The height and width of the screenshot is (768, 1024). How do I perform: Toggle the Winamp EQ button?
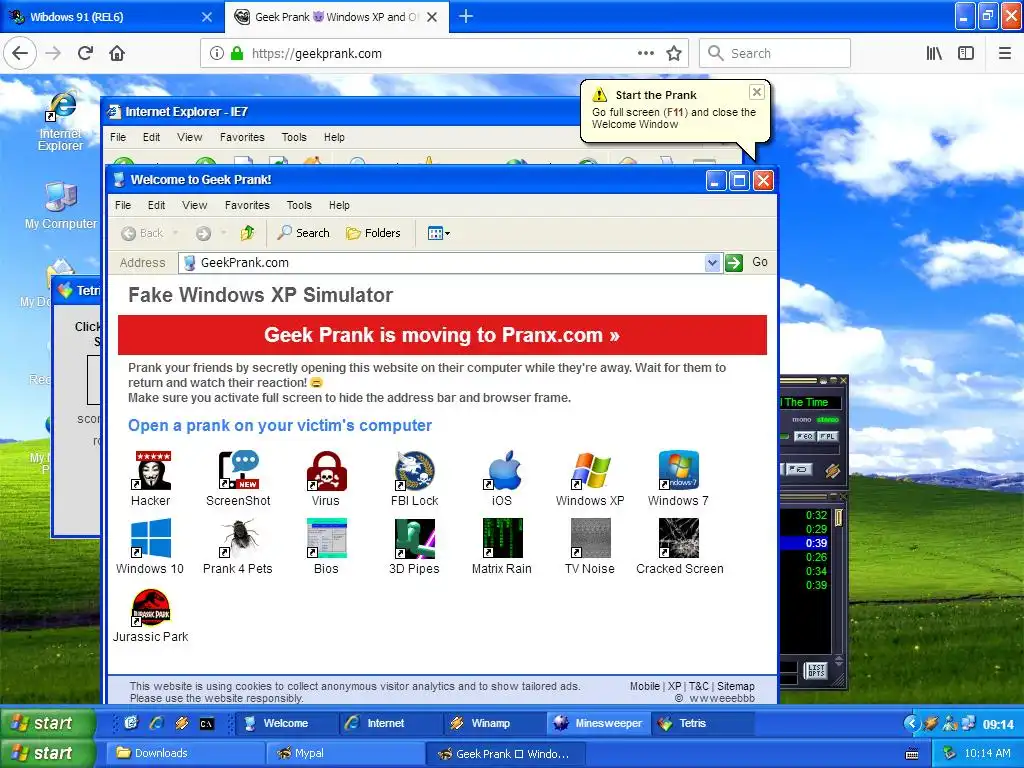click(x=805, y=436)
